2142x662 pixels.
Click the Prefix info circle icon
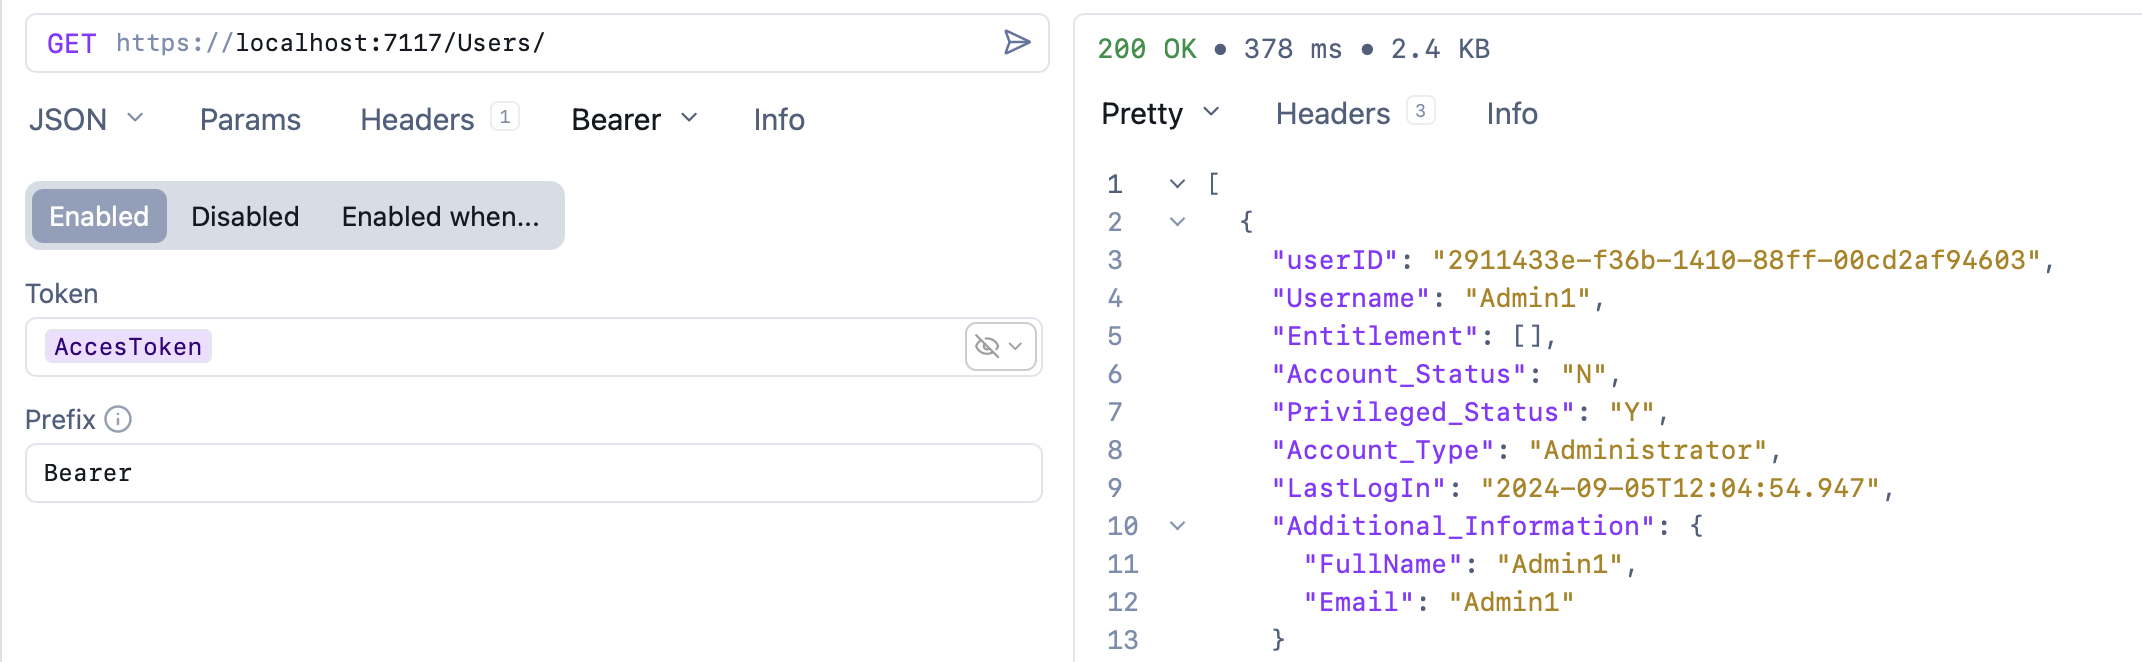[118, 419]
